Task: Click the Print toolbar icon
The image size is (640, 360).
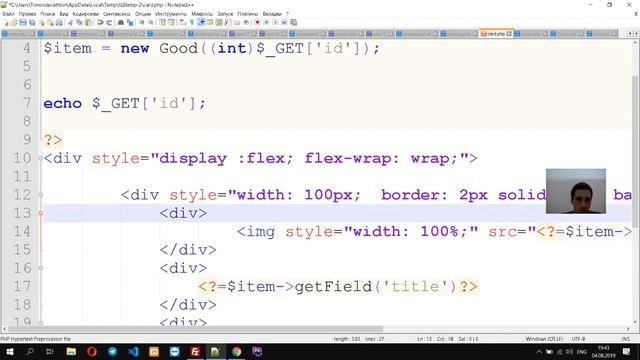Action: point(59,23)
